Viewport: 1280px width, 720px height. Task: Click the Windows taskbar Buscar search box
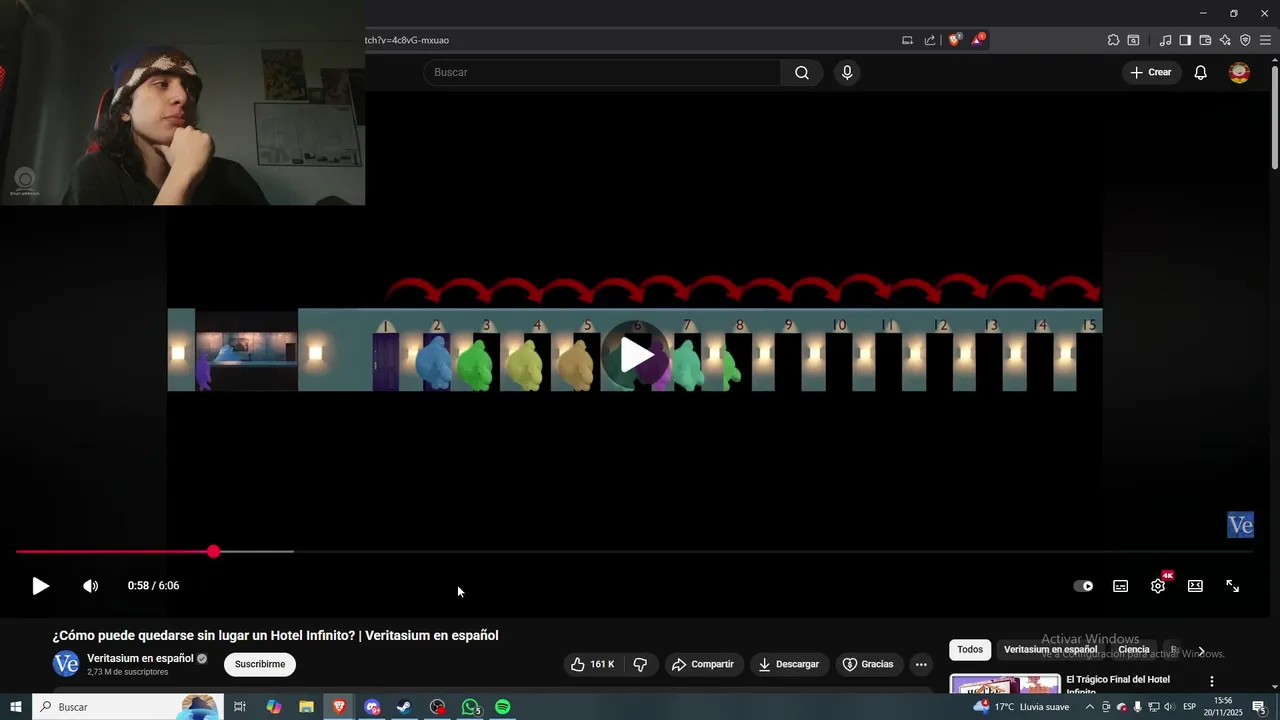pyautogui.click(x=127, y=707)
